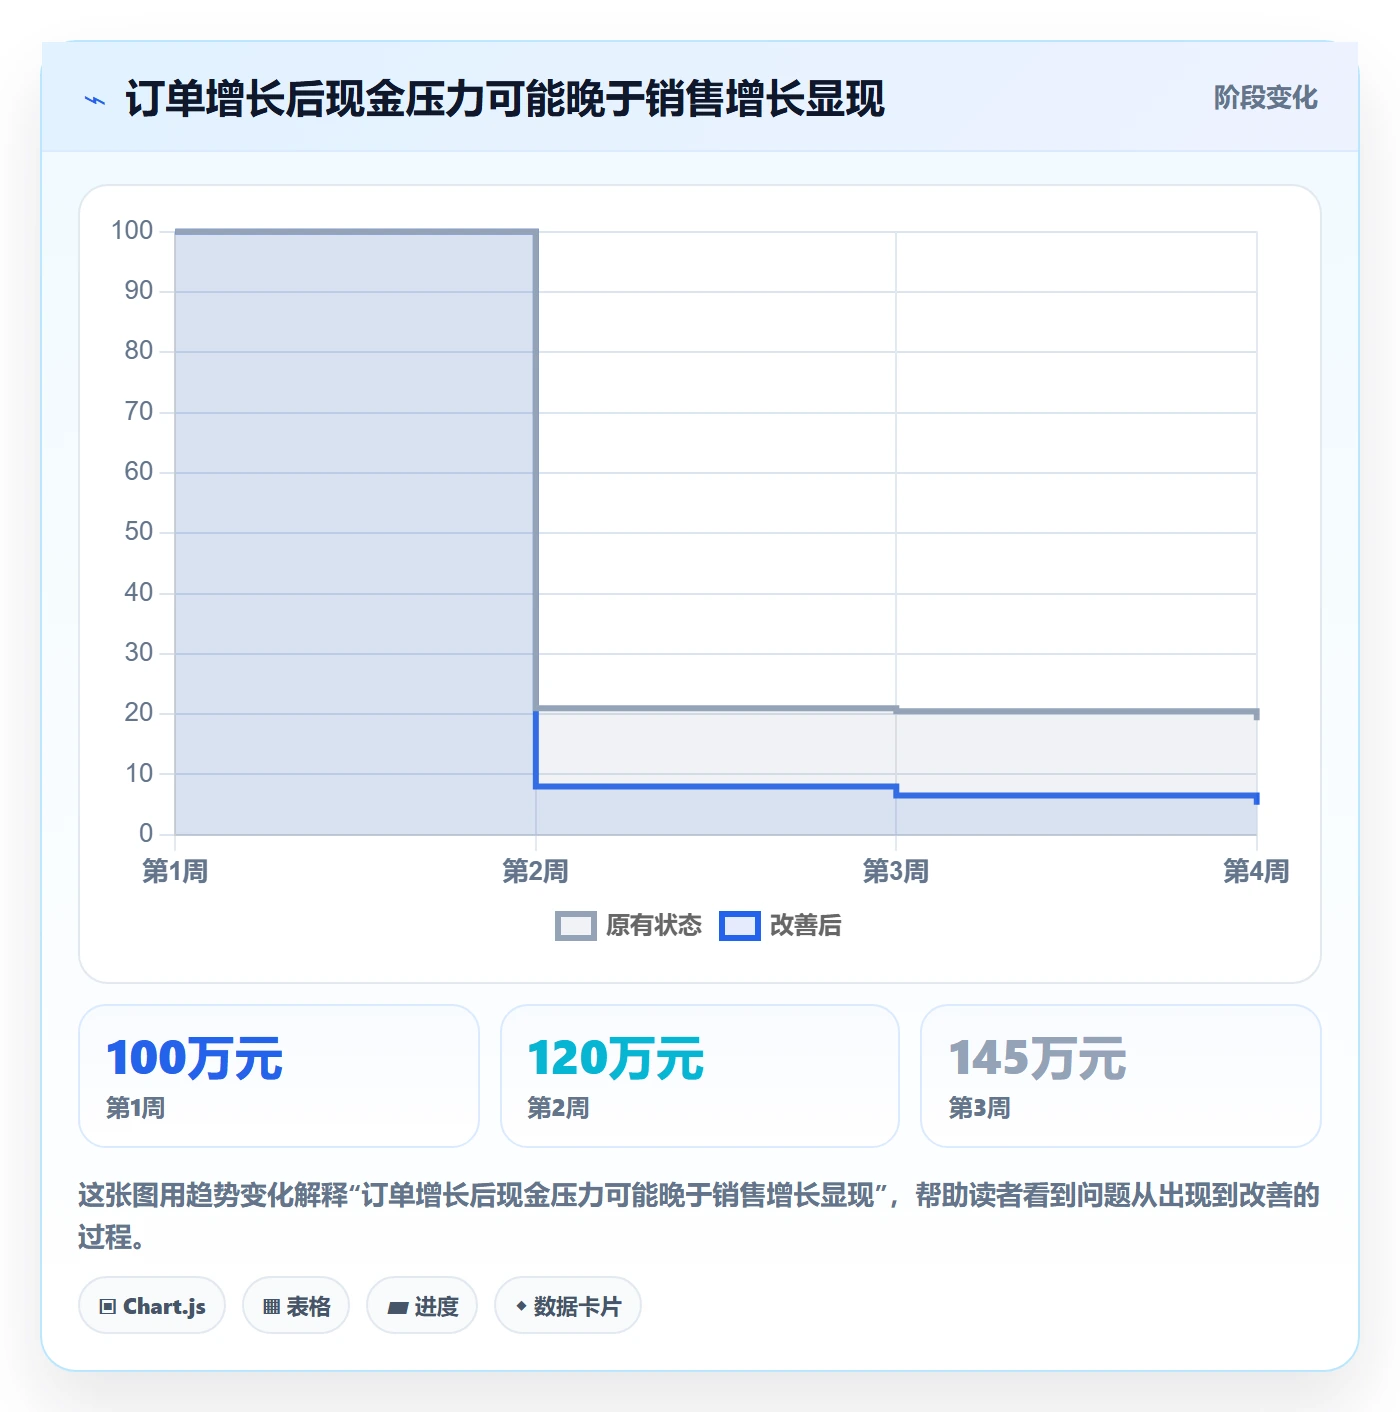Viewport: 1400px width, 1412px height.
Task: Click the 阶段变化 label in the header
Action: (x=1265, y=98)
